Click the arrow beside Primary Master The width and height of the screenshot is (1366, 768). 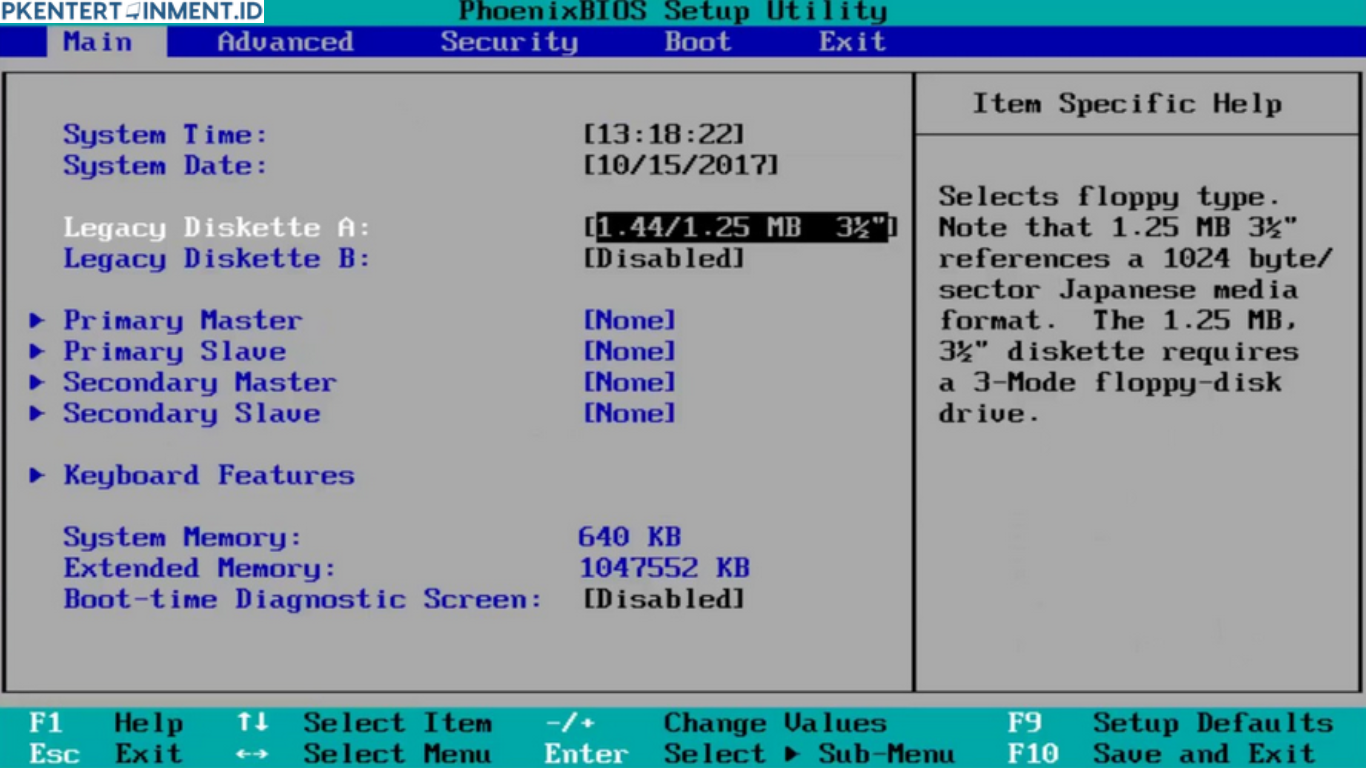click(37, 321)
